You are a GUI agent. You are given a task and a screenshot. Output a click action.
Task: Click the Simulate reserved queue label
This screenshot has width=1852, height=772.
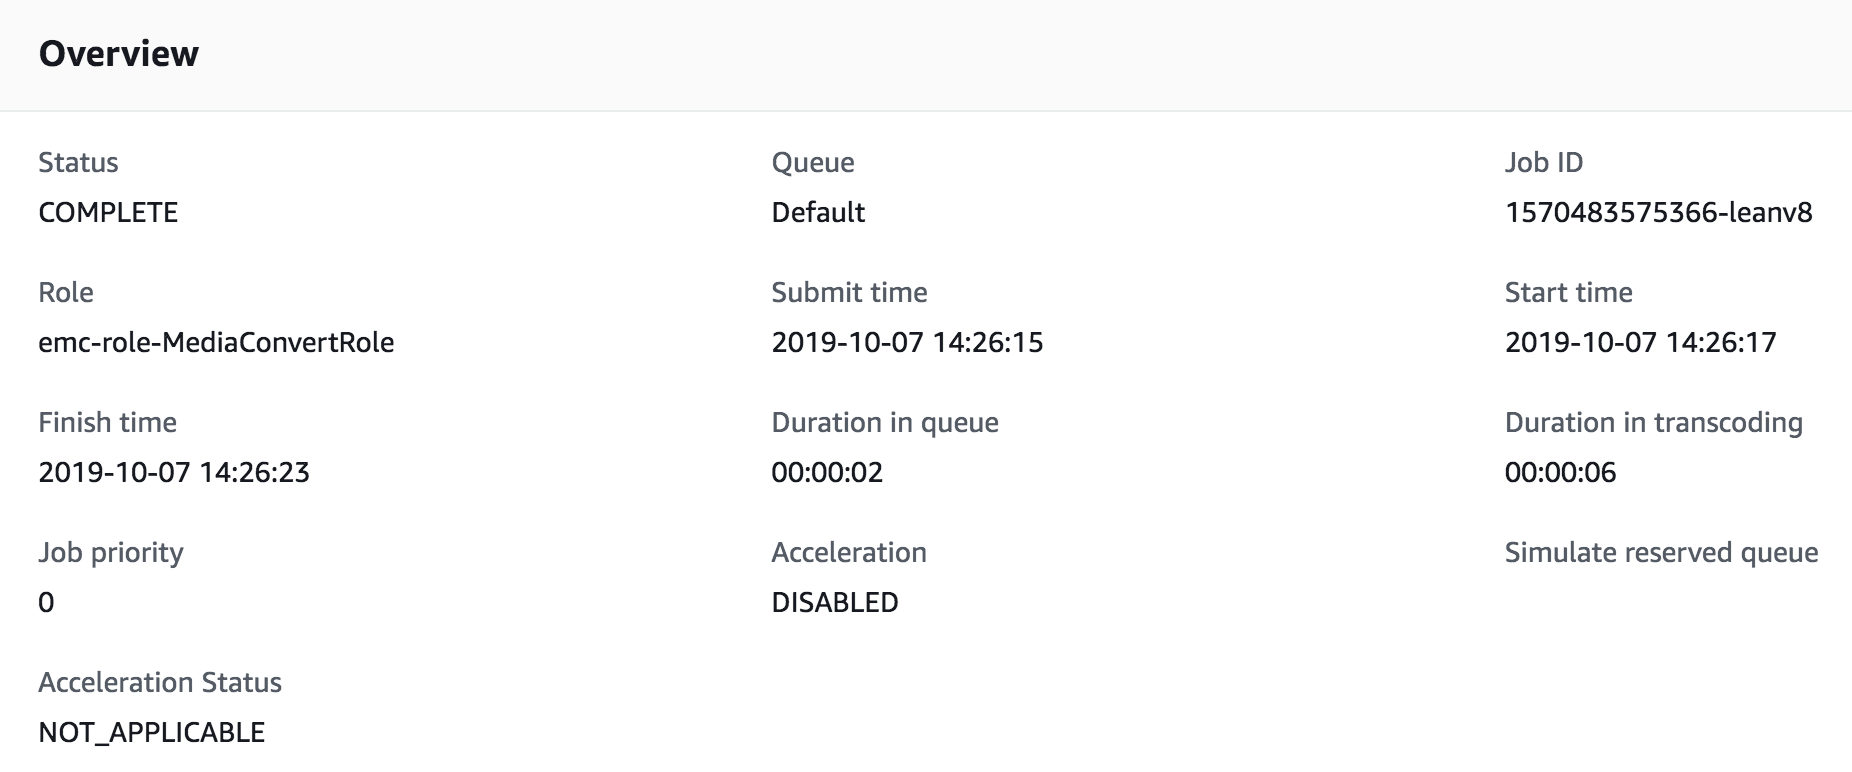(1661, 552)
